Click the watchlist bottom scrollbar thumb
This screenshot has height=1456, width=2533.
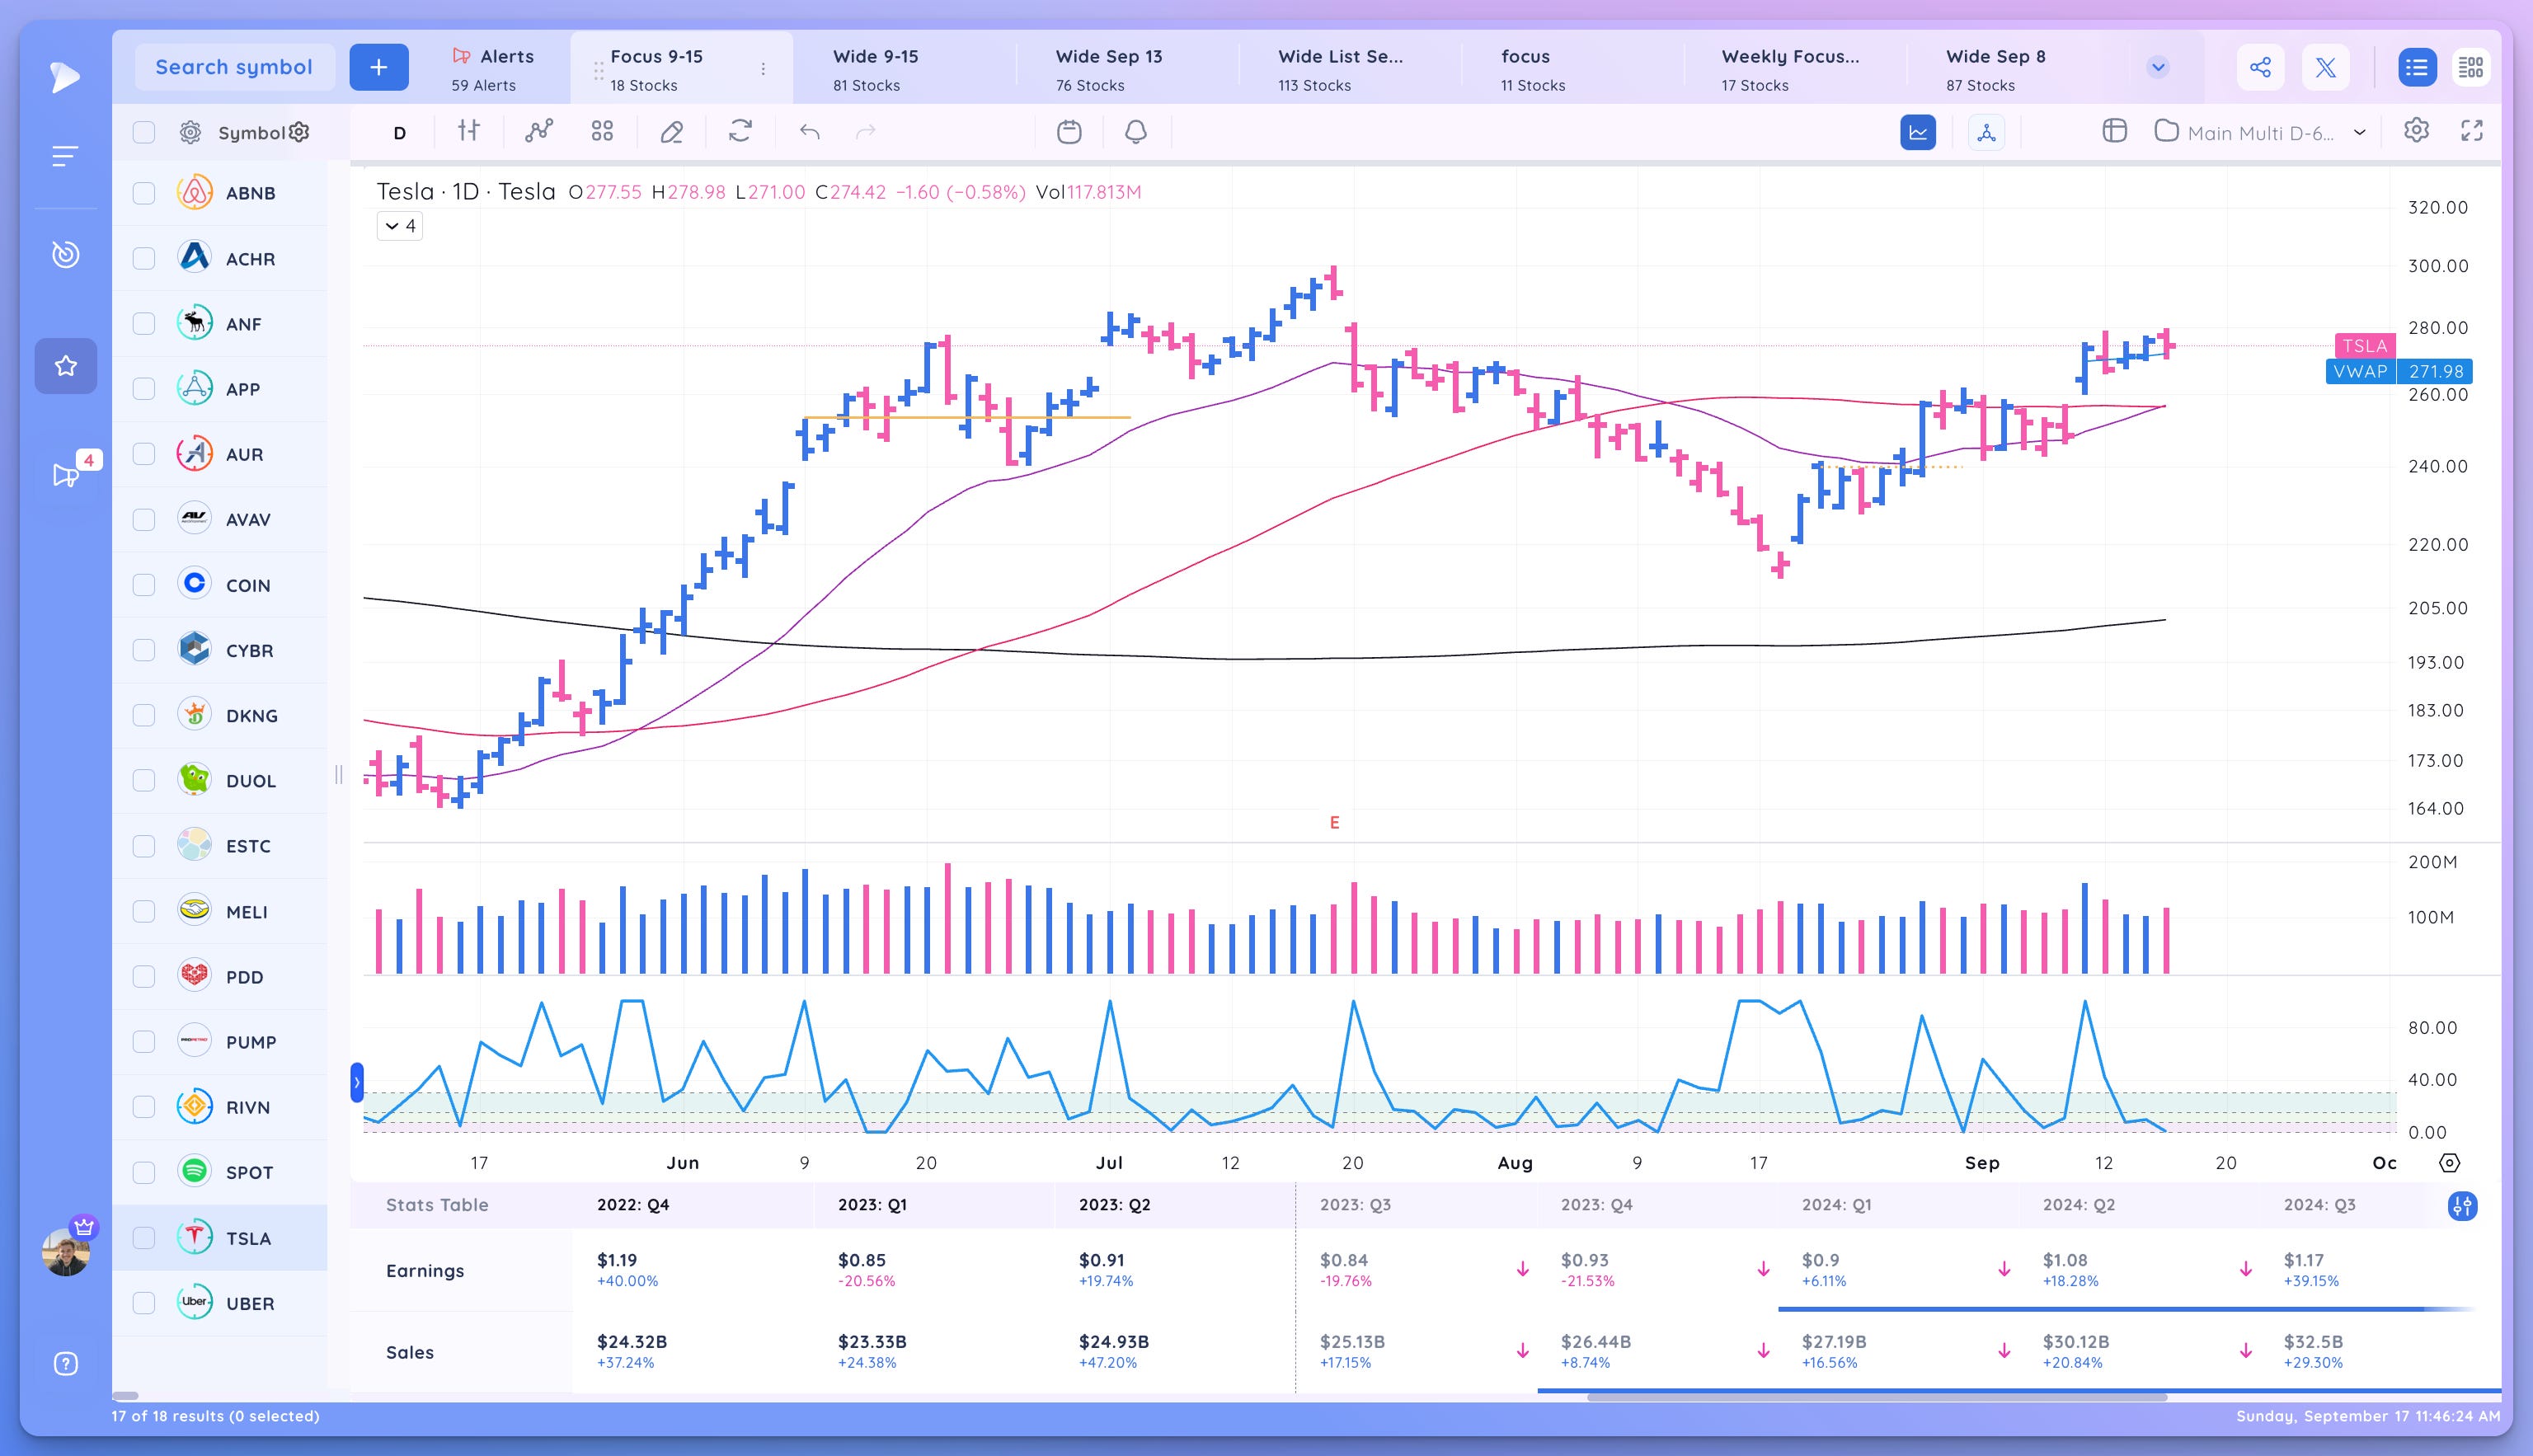125,1396
